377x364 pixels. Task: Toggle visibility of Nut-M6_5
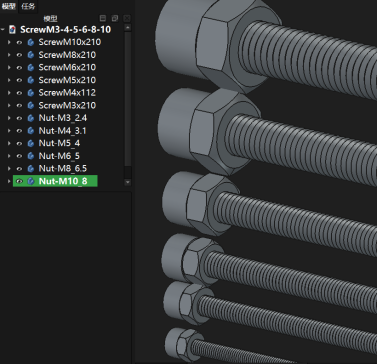[19, 156]
